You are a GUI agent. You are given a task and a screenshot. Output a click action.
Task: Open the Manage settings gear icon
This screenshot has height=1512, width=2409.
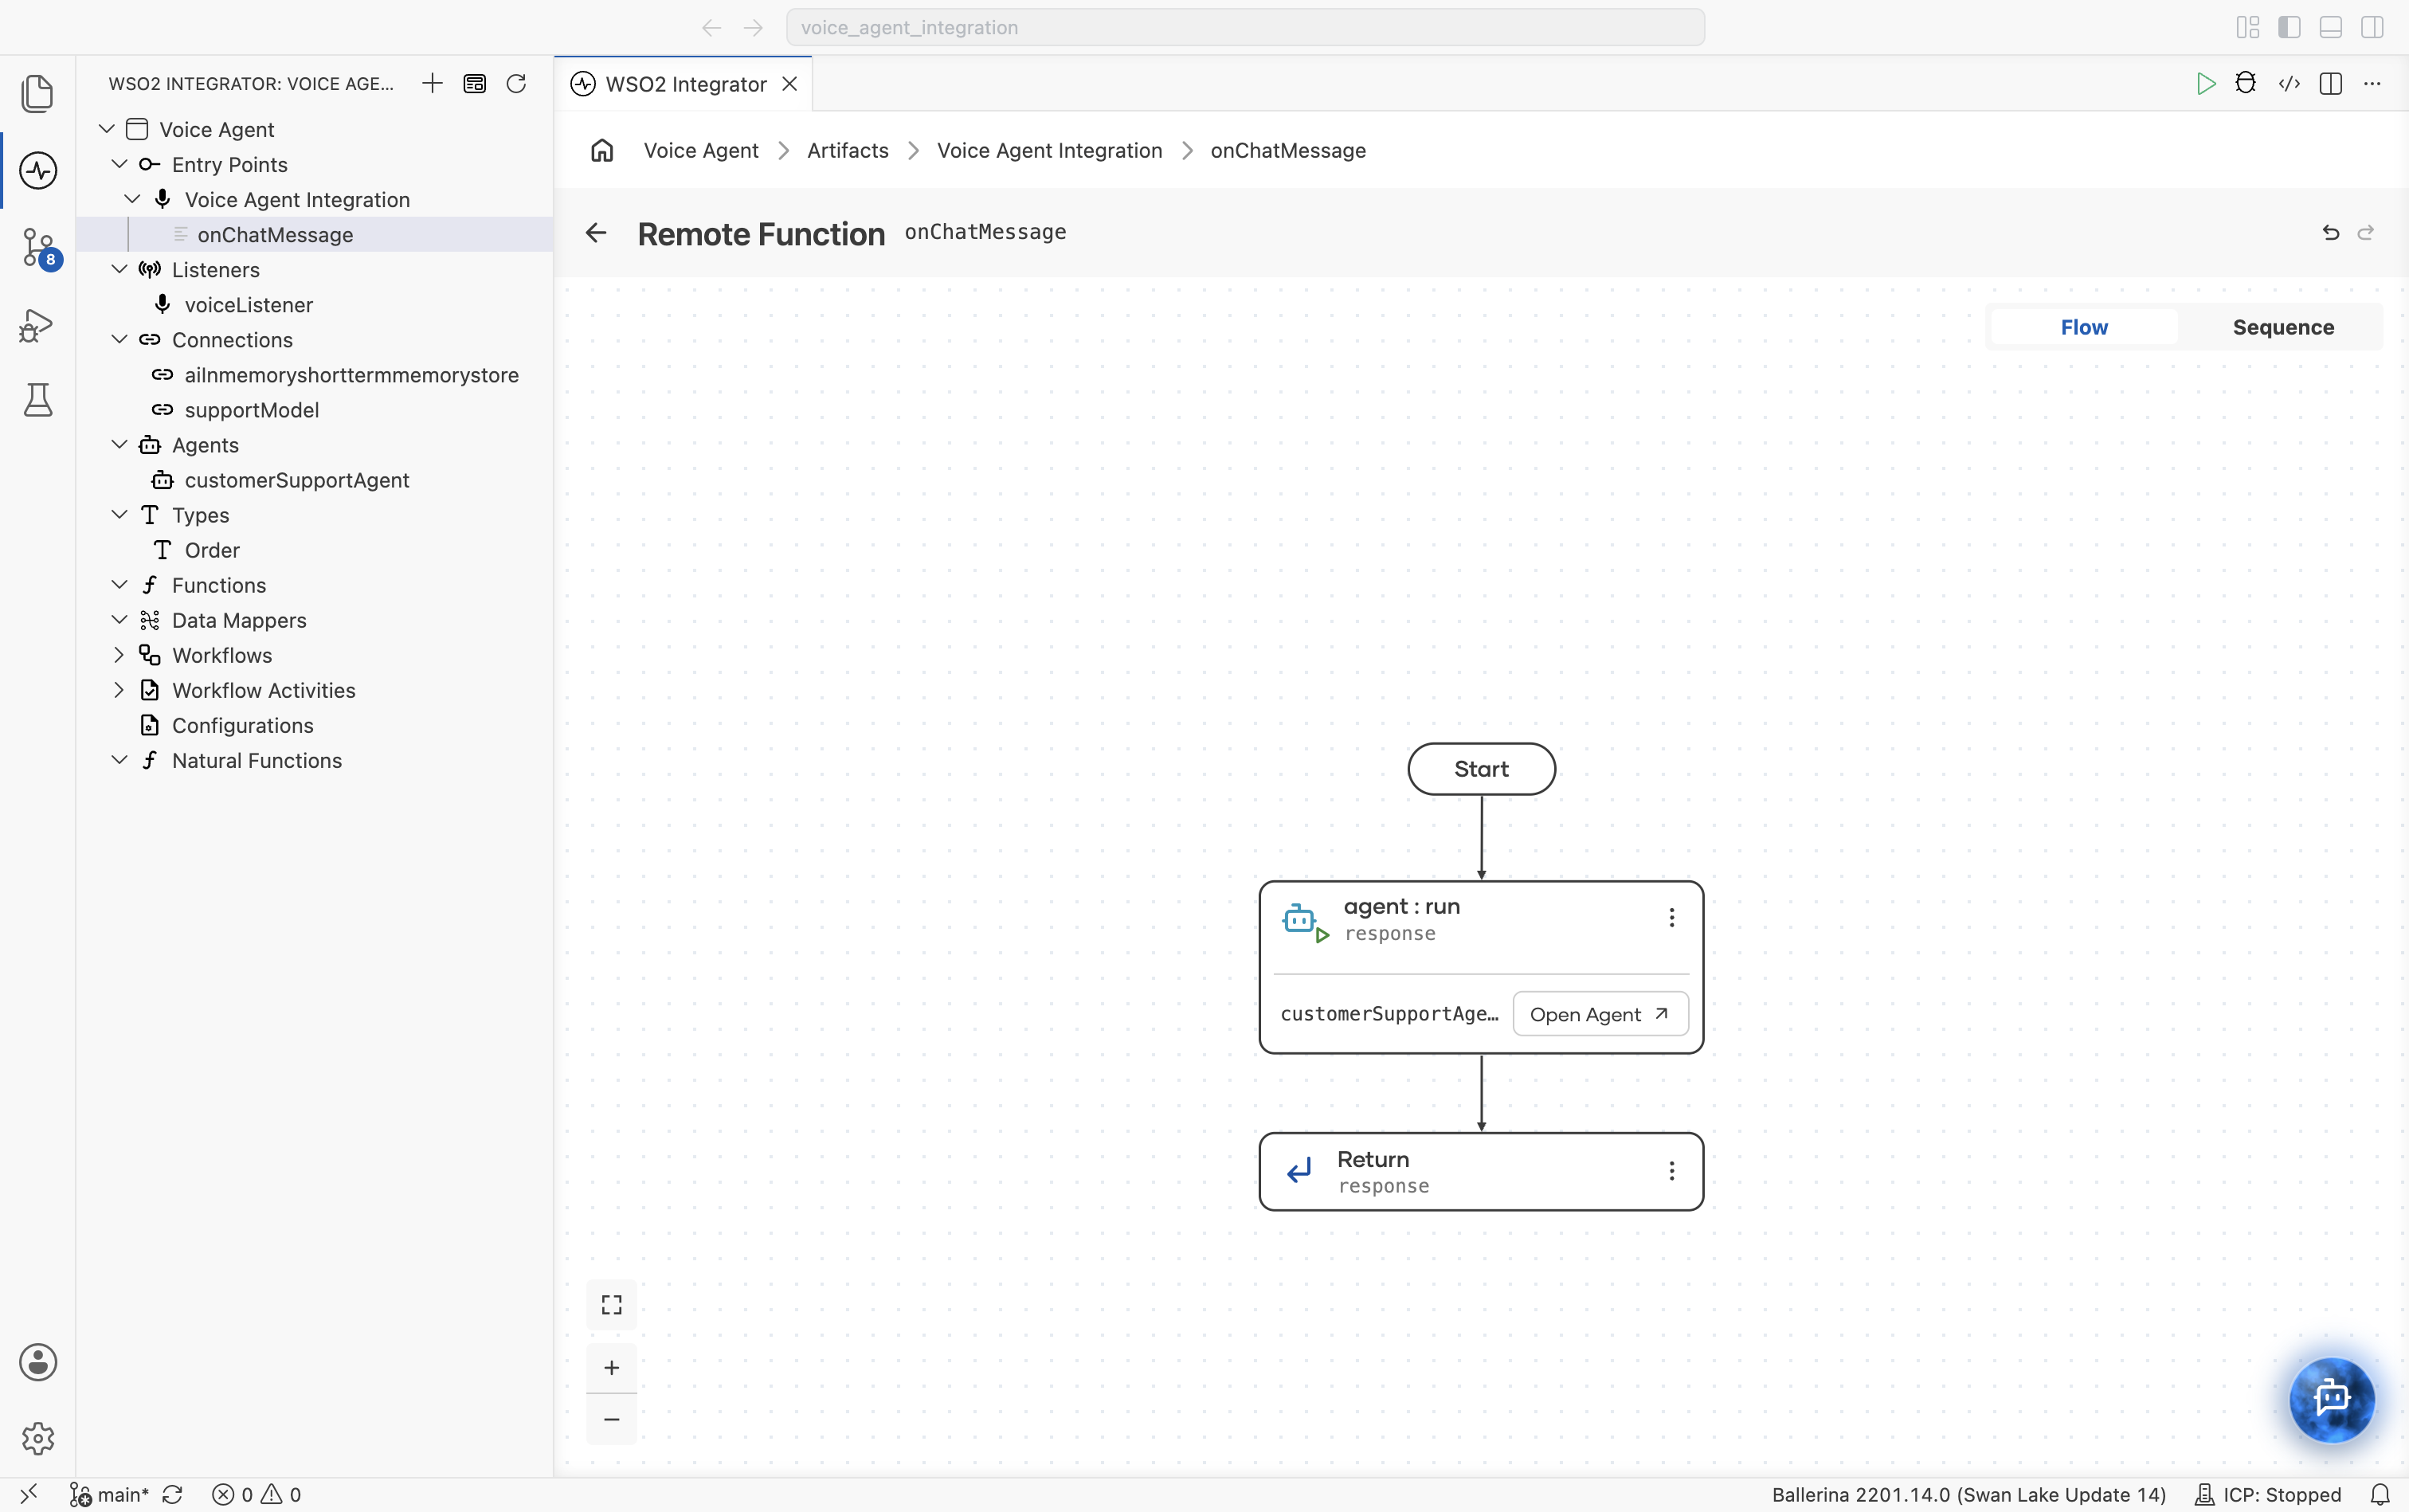[38, 1438]
